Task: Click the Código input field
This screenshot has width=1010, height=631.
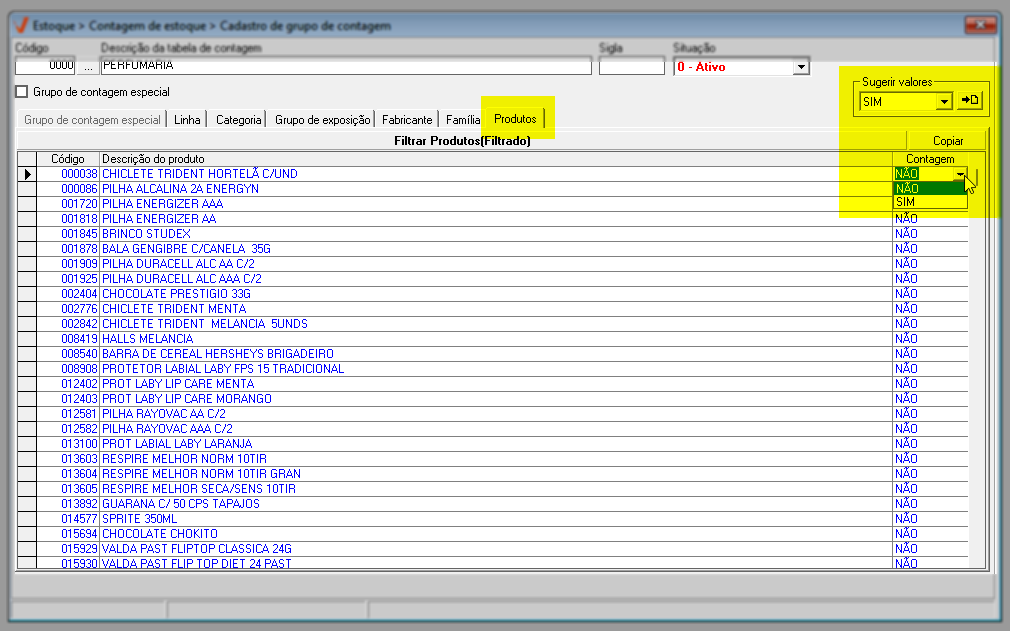Action: pyautogui.click(x=45, y=66)
